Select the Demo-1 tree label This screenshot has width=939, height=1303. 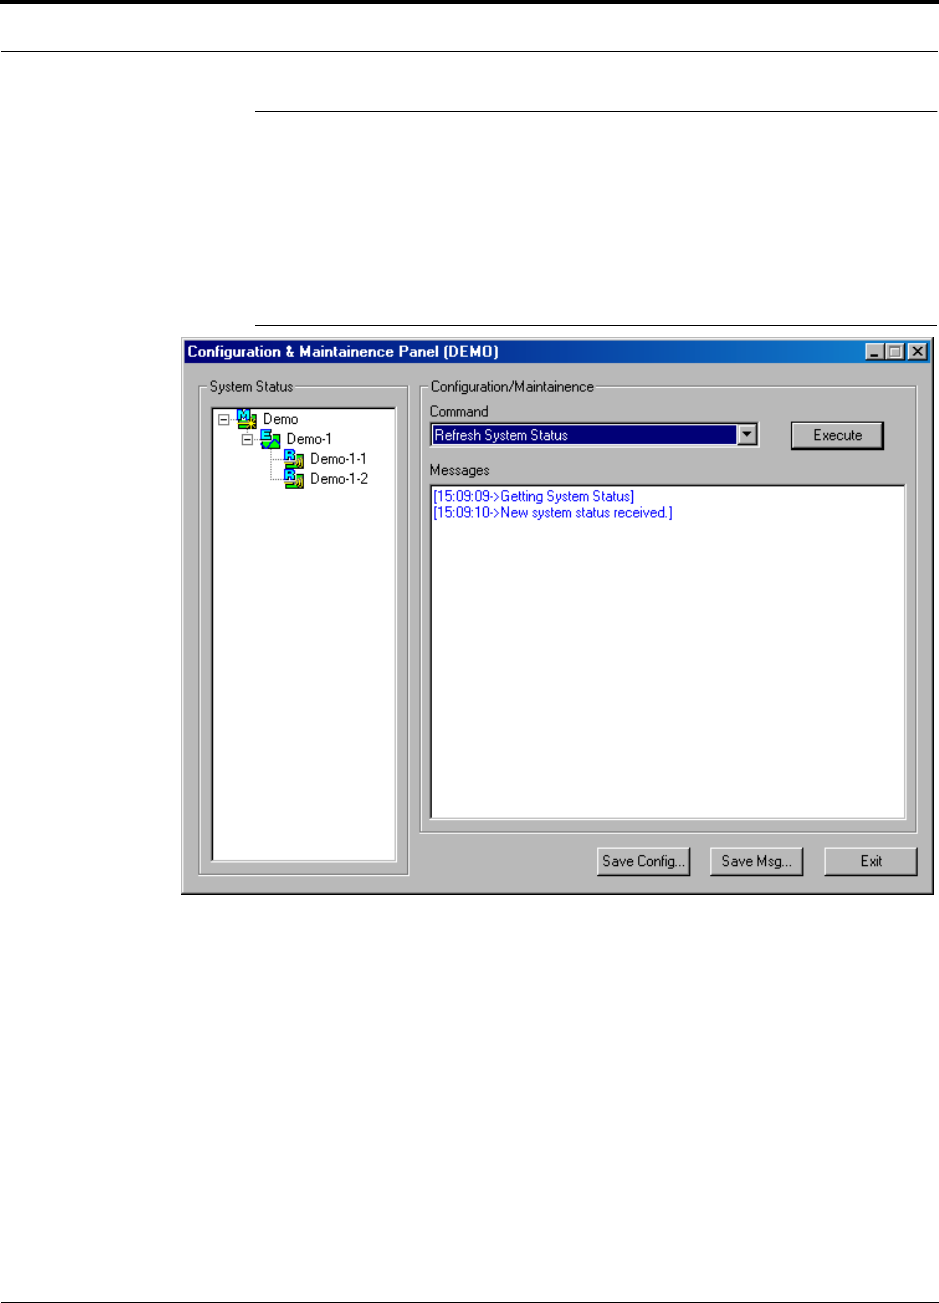[x=309, y=439]
